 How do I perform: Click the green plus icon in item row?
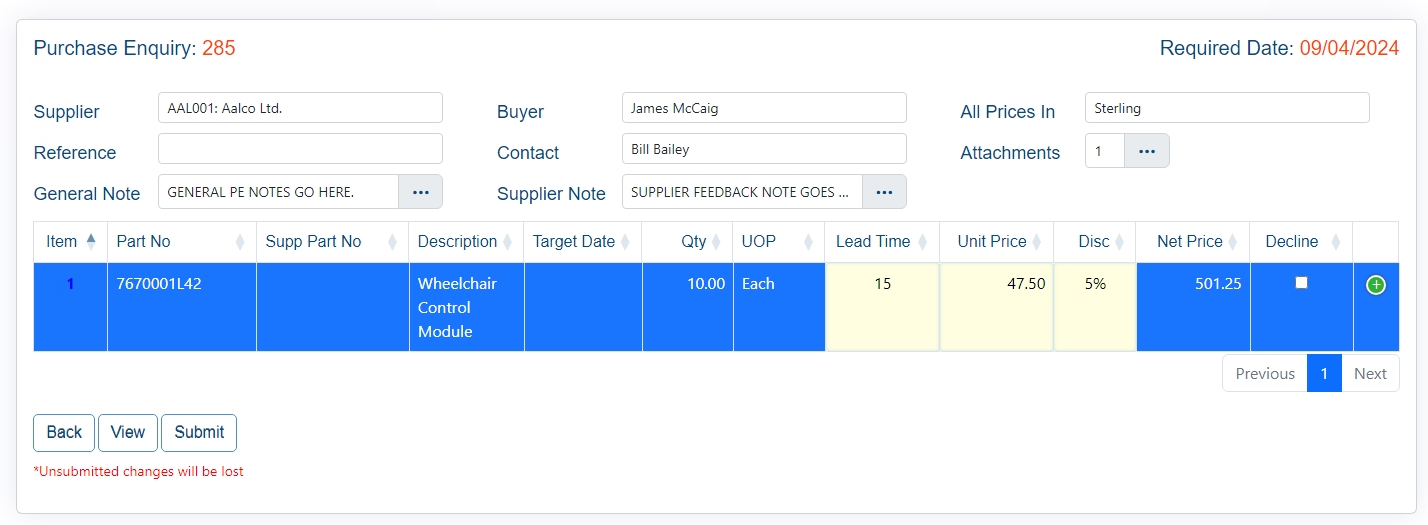1375,285
